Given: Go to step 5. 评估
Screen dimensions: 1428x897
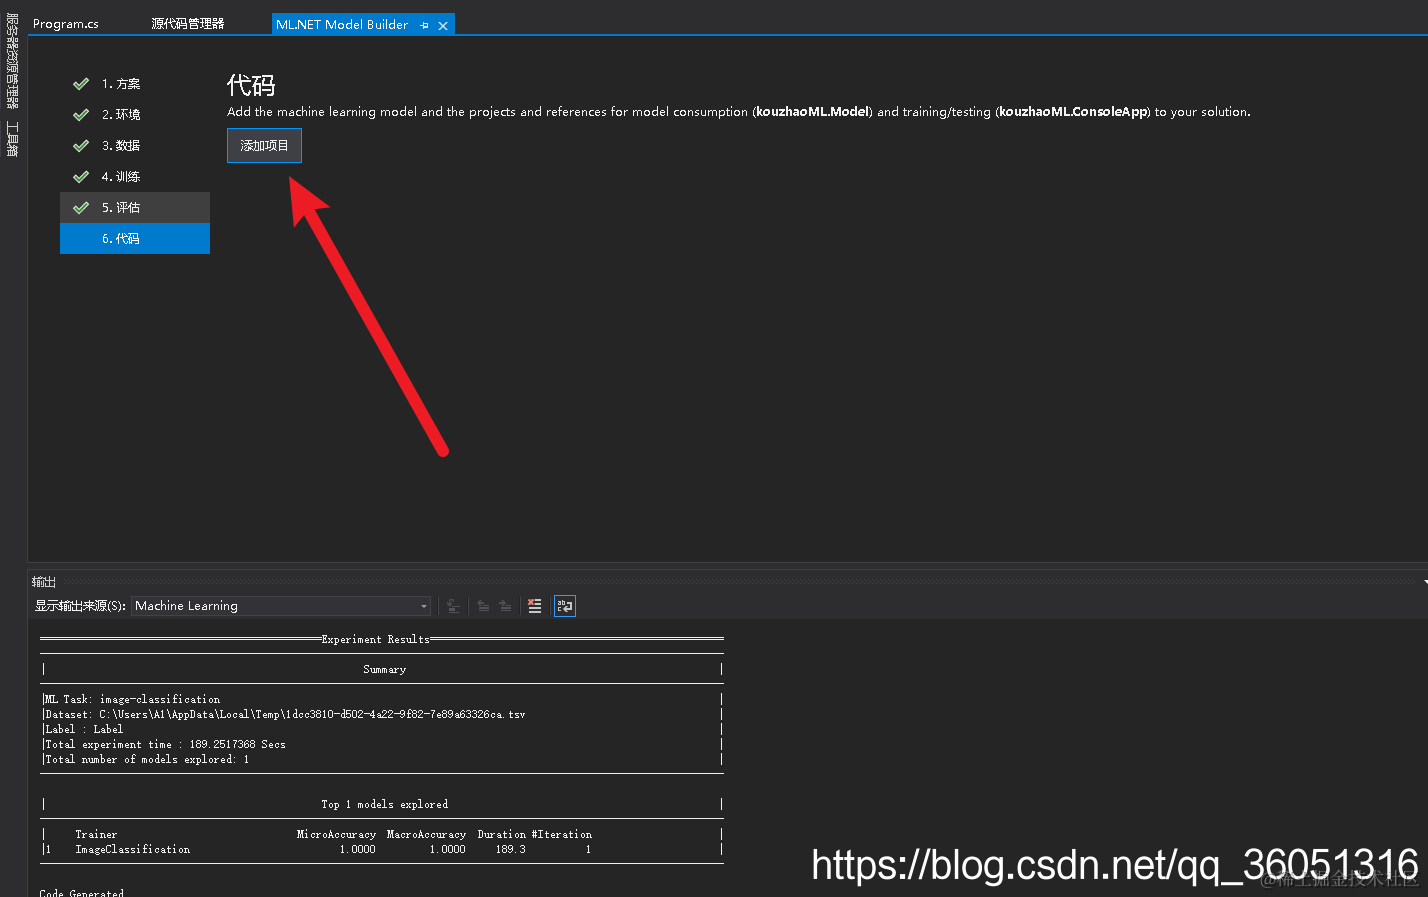Looking at the screenshot, I should coord(135,208).
